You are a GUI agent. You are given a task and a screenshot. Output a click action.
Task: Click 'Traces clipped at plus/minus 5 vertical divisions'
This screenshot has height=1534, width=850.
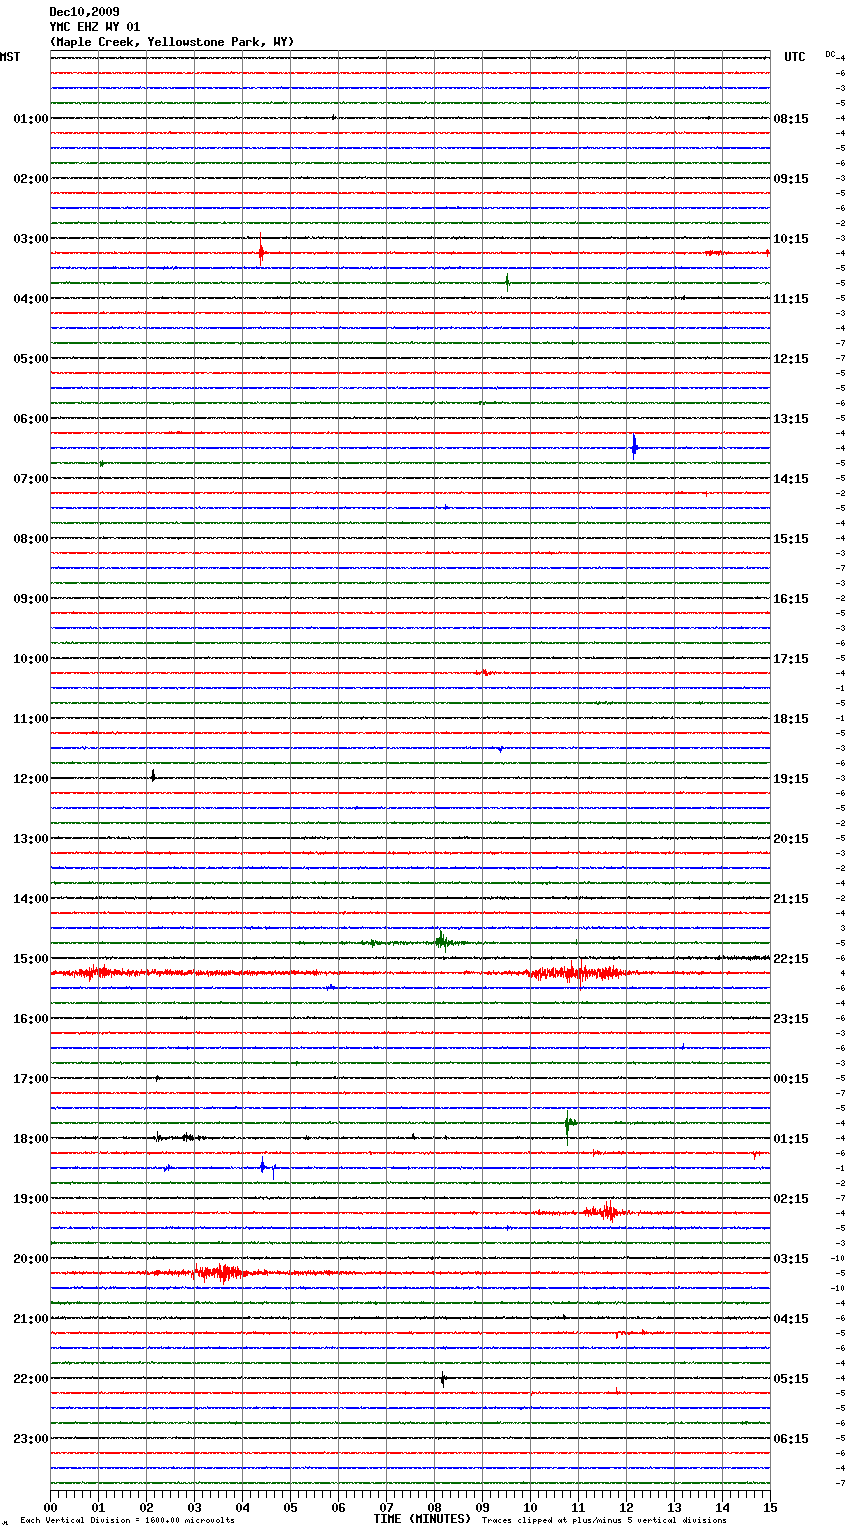[604, 1521]
